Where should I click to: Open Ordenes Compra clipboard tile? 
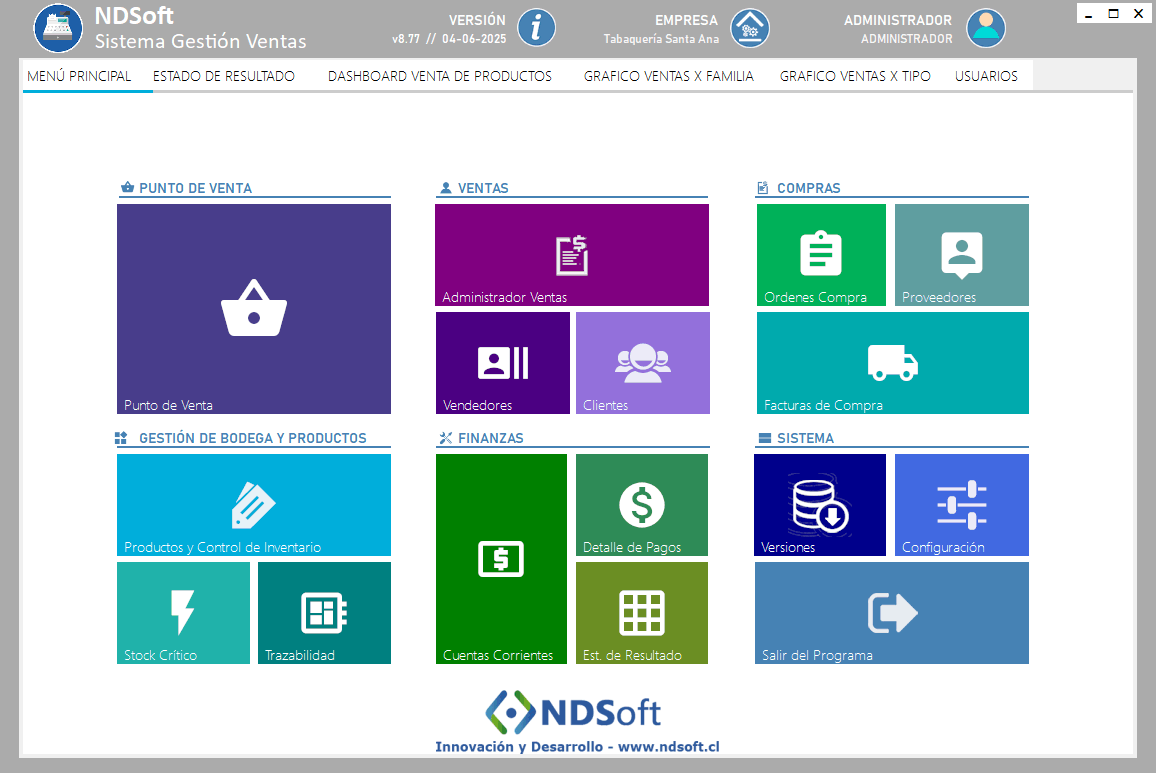pos(821,255)
